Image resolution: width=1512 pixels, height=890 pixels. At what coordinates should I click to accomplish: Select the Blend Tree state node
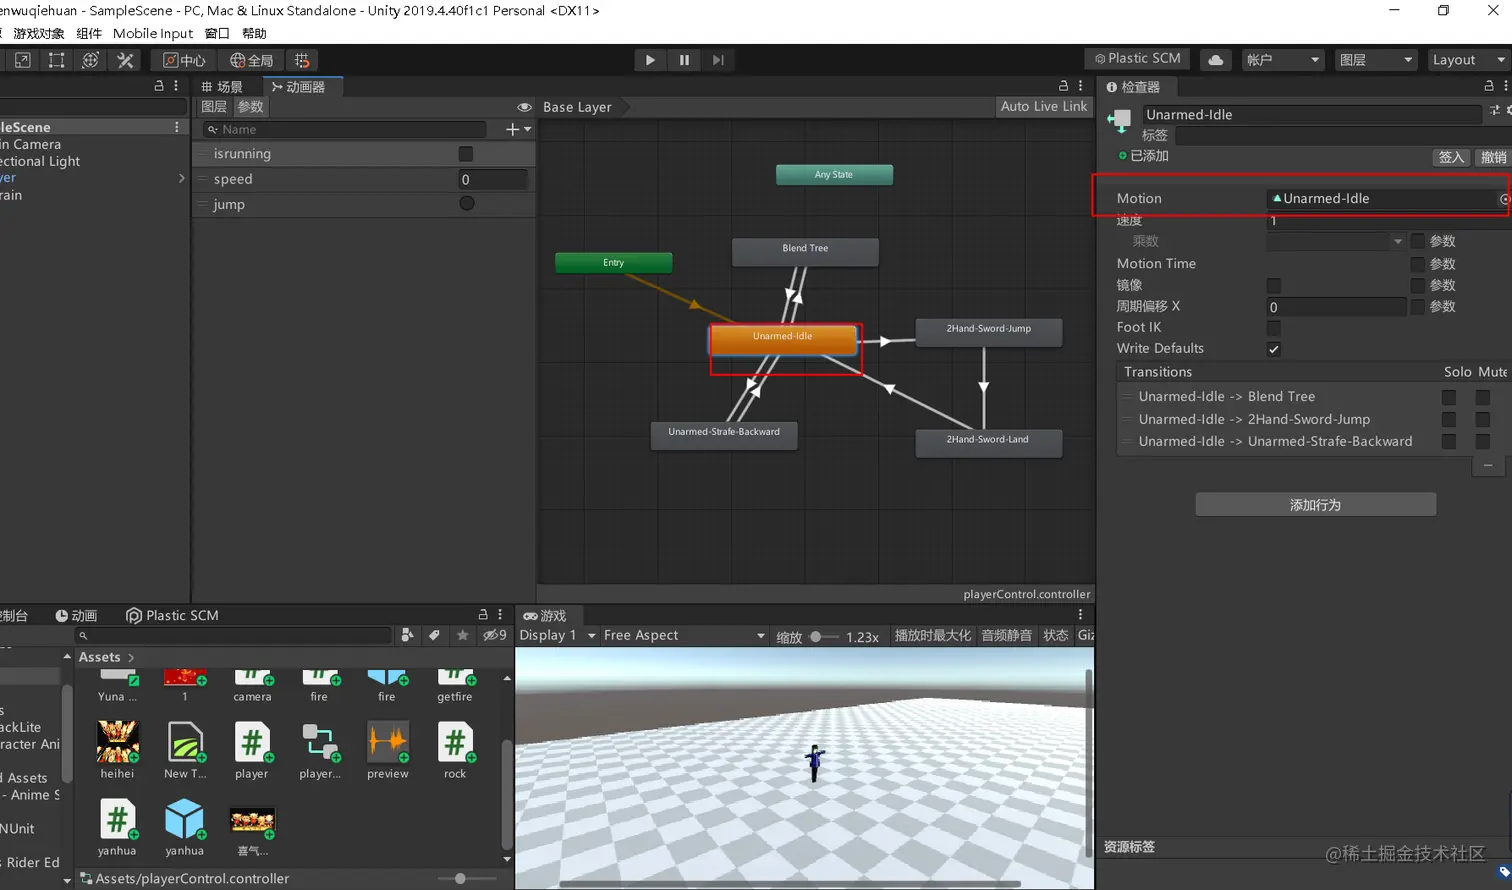[x=805, y=251]
